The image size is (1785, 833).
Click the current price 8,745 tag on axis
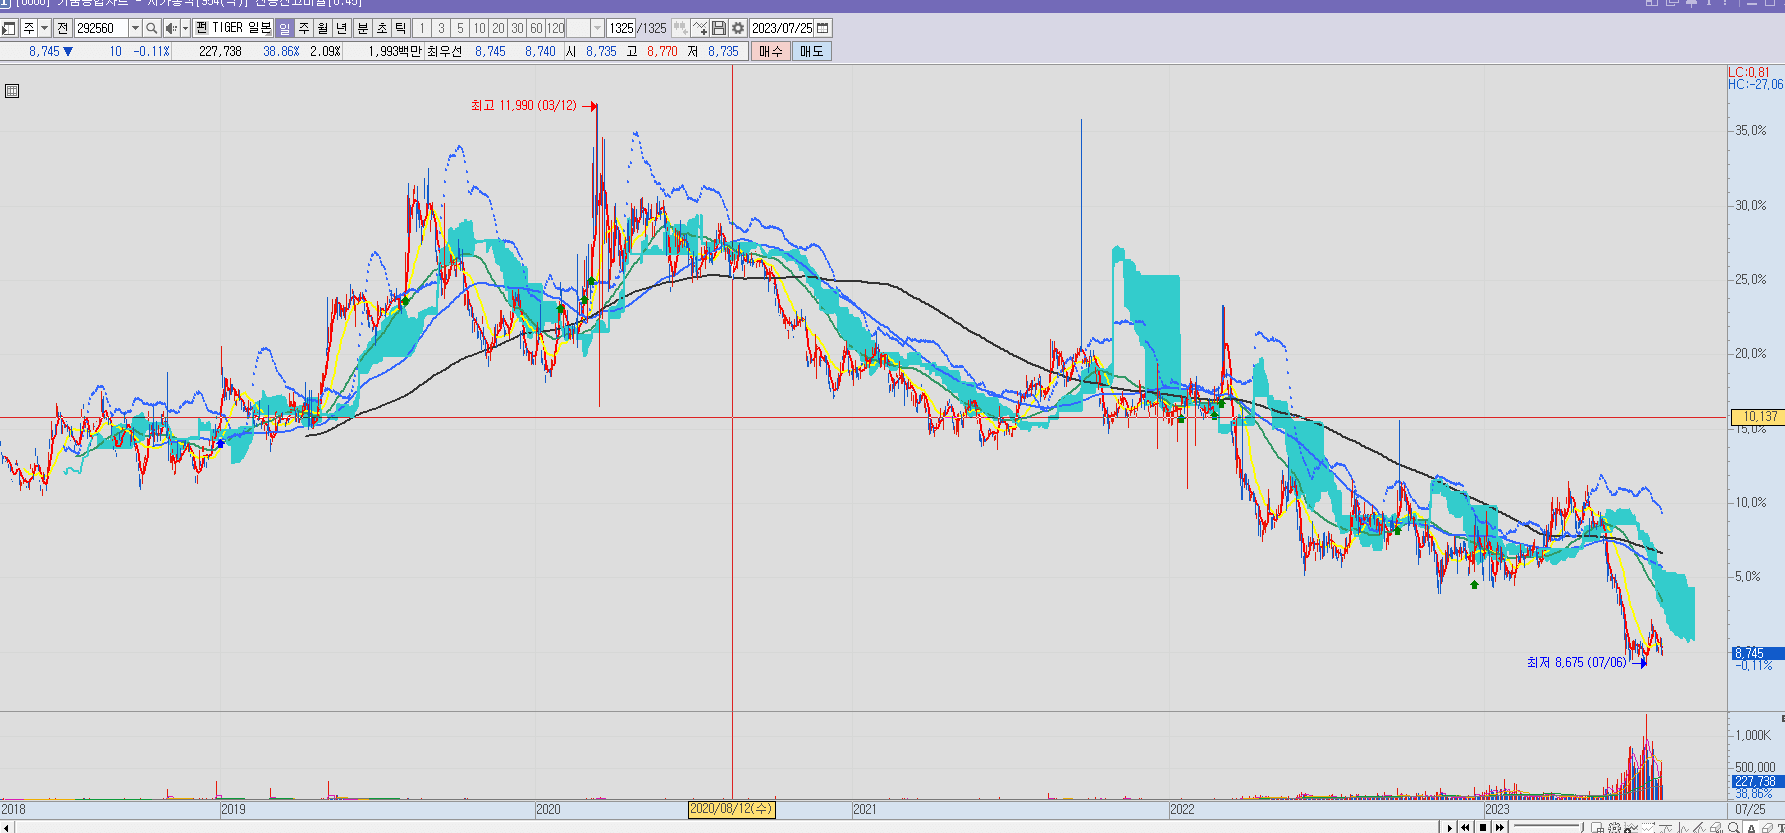click(1757, 653)
